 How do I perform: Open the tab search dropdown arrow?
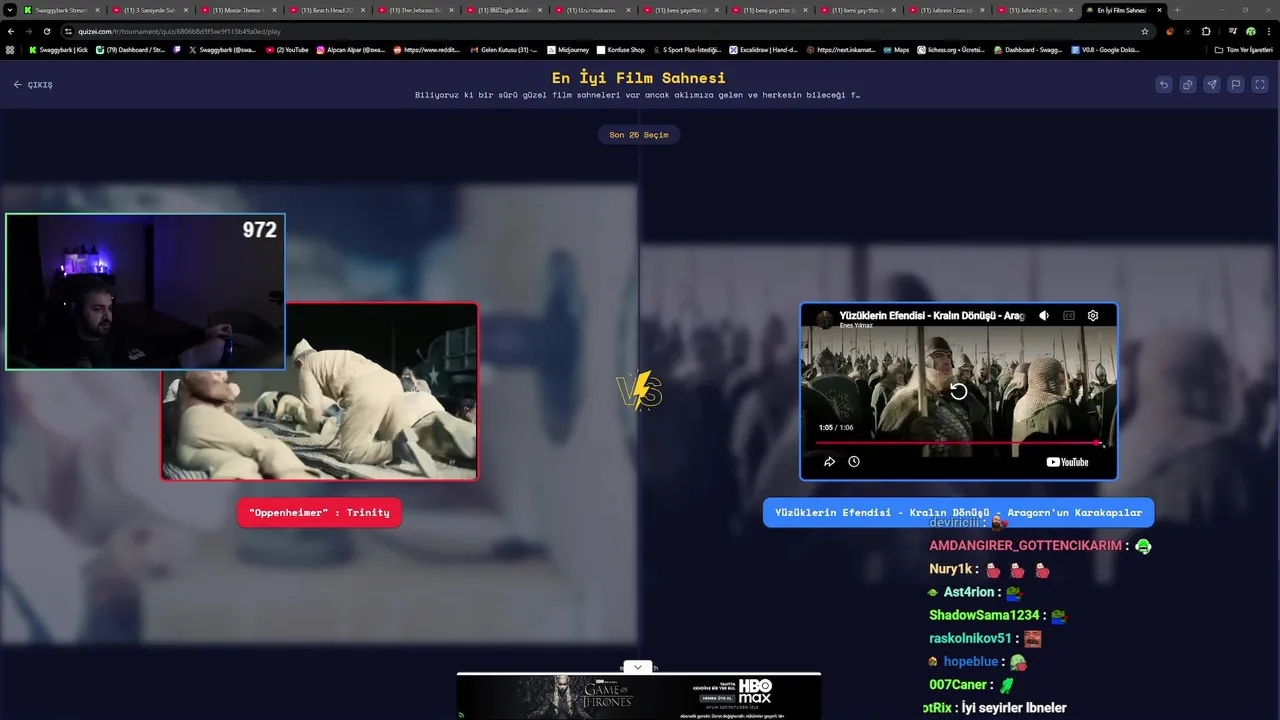pos(9,10)
